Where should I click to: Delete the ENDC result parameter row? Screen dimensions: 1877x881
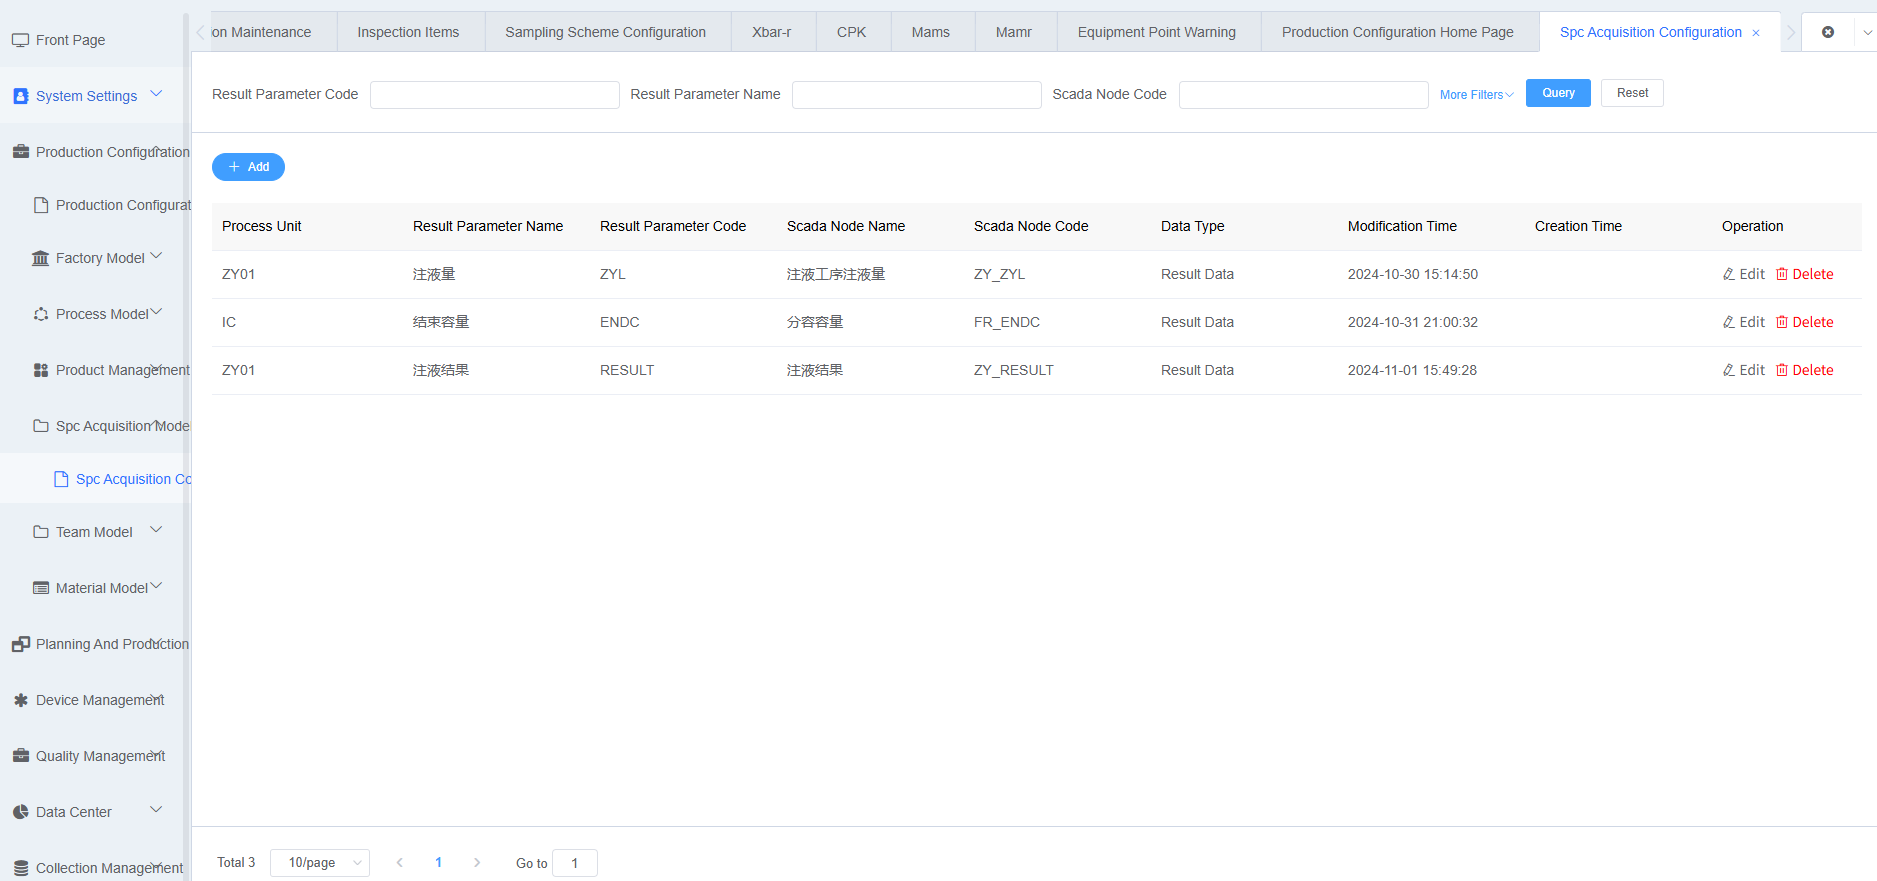click(1804, 322)
